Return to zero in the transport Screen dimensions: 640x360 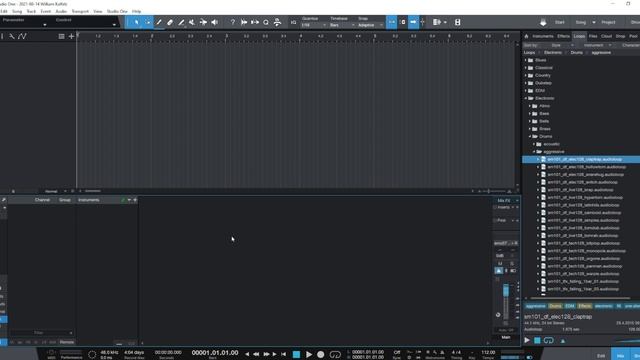pyautogui.click(x=283, y=354)
